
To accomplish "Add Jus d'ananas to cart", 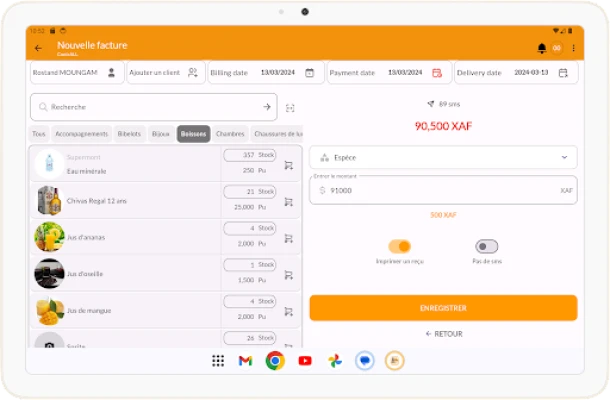I will [x=288, y=238].
